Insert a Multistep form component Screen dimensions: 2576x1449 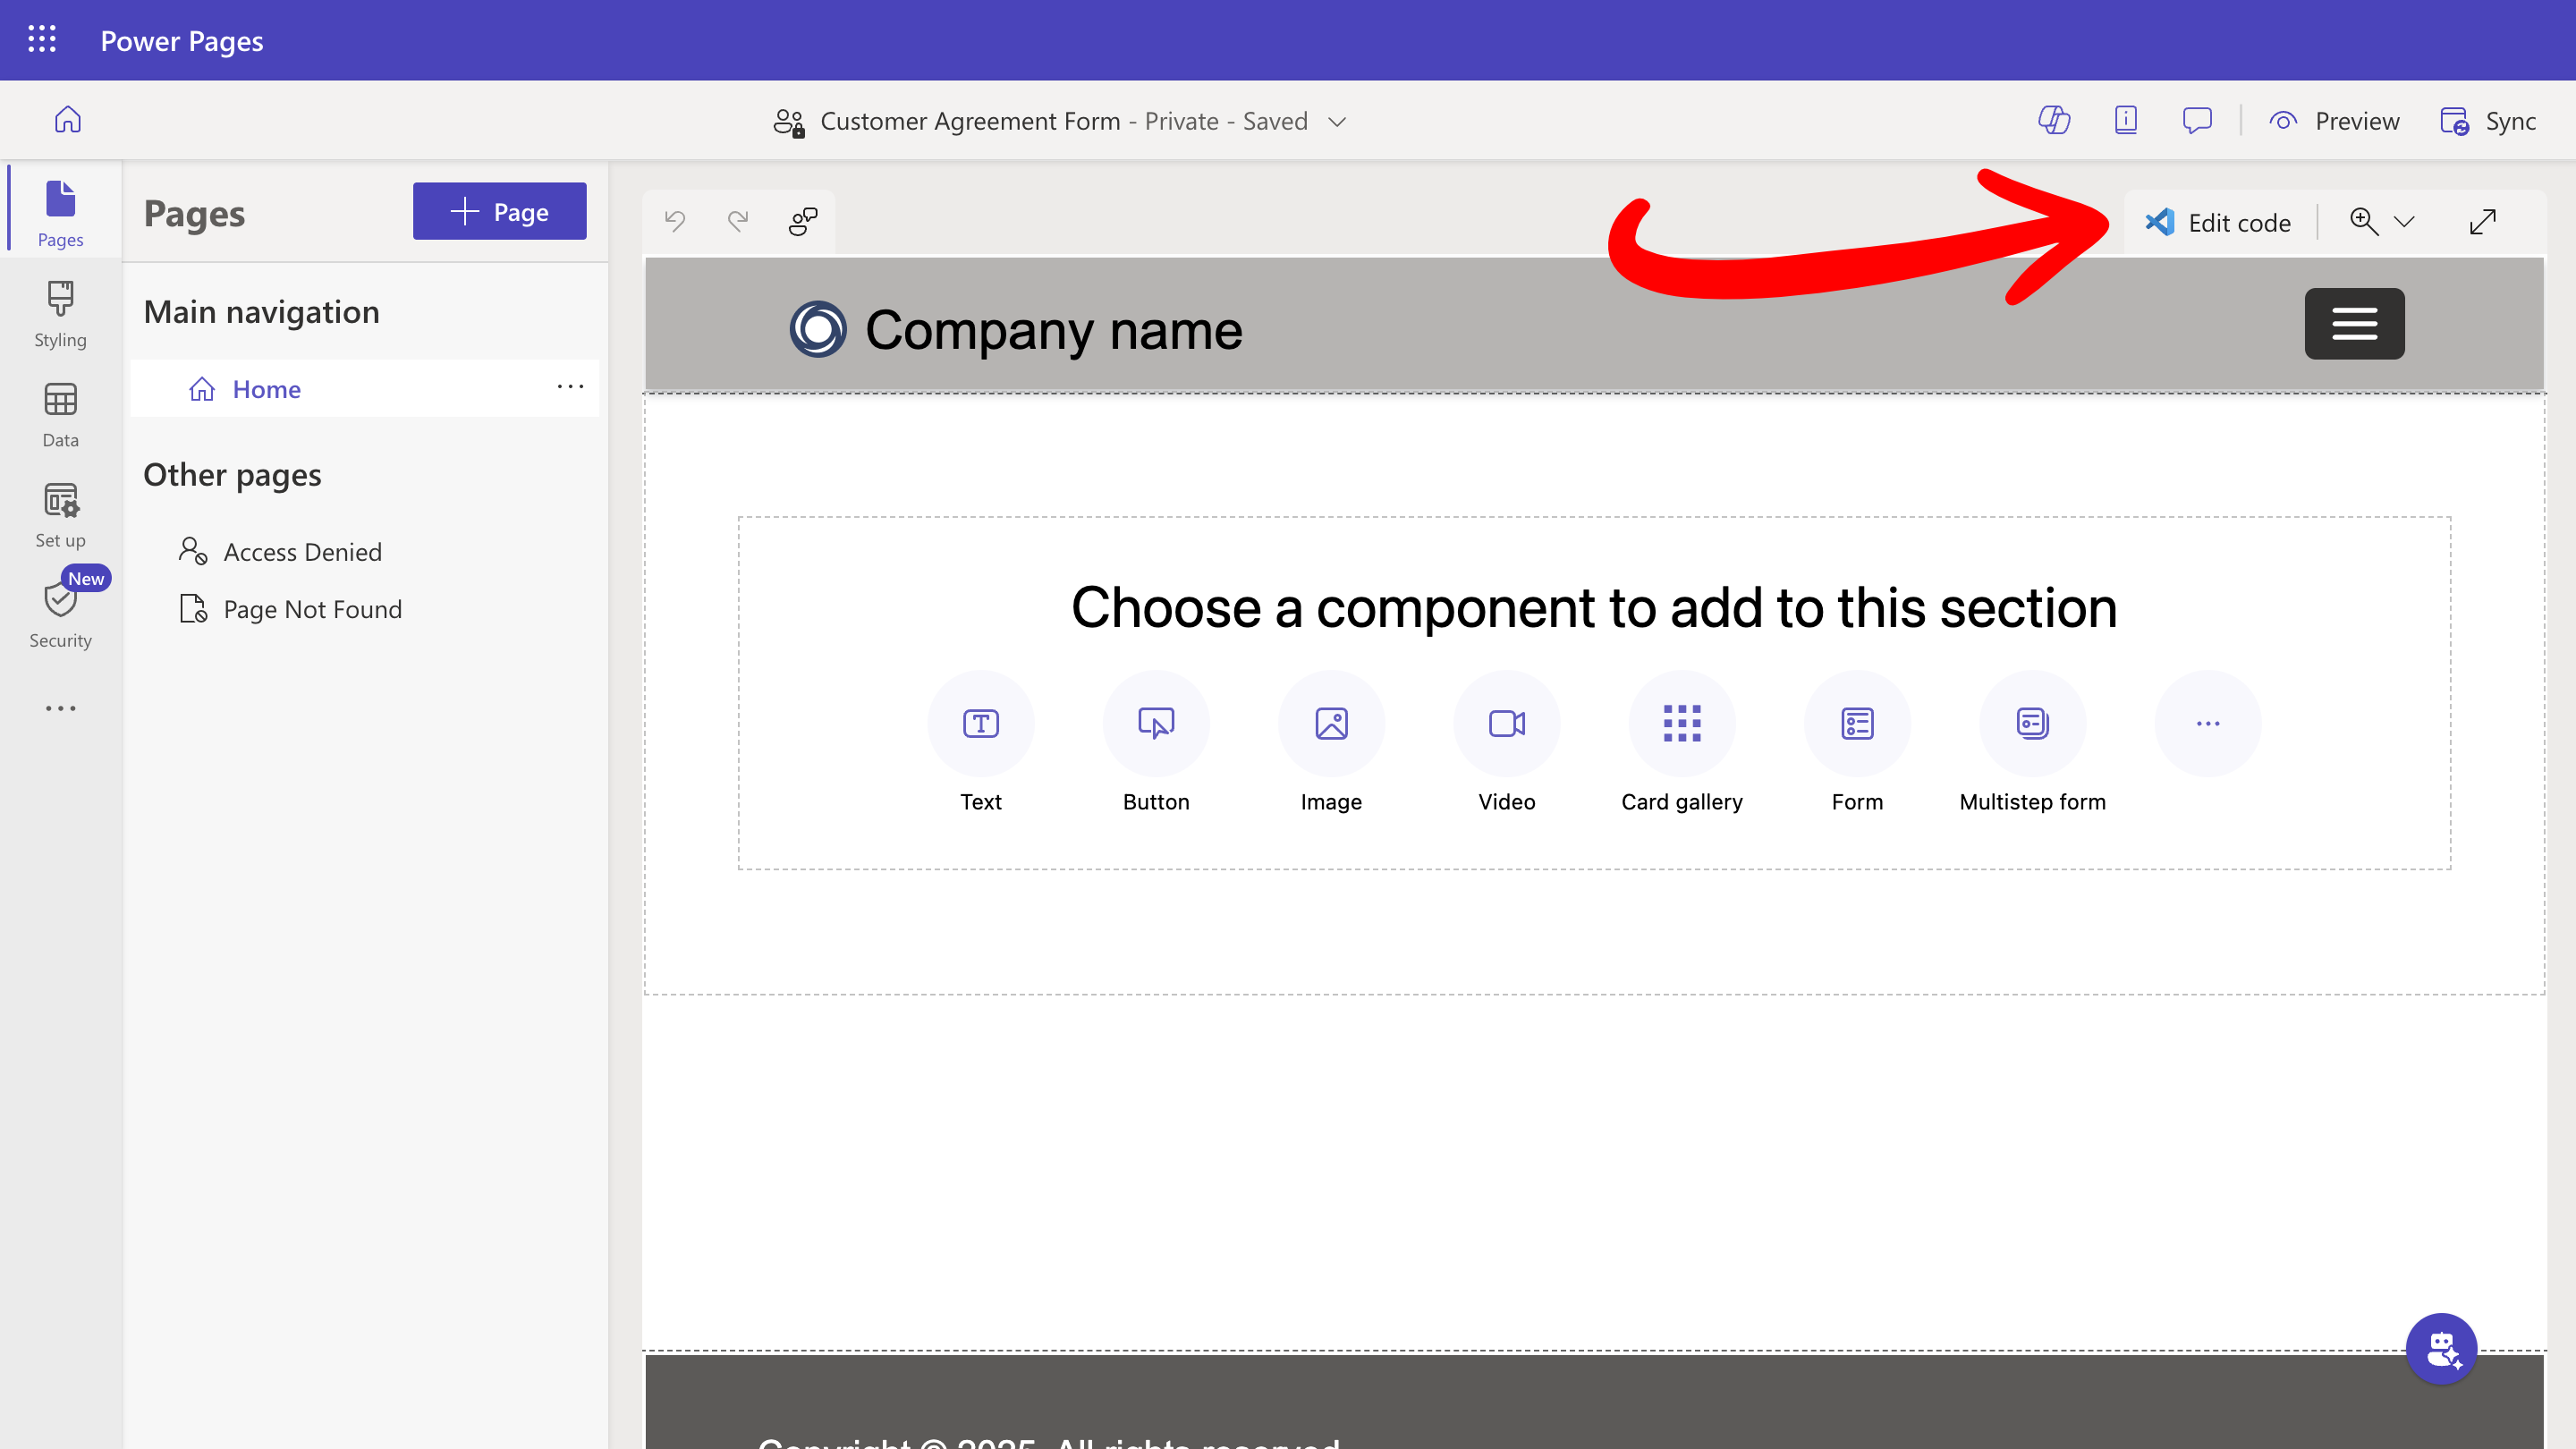2032,723
